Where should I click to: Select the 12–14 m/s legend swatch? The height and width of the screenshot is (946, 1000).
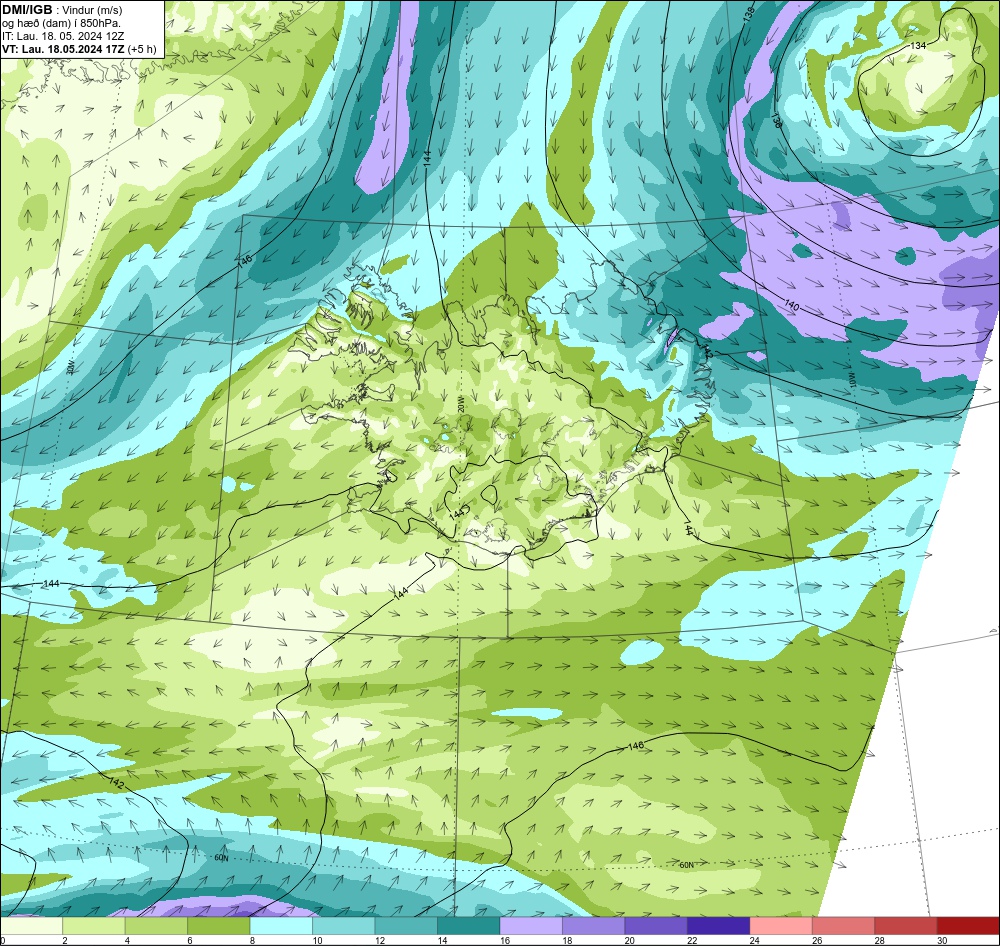pos(406,926)
